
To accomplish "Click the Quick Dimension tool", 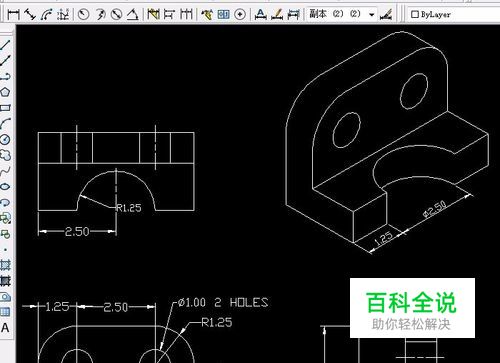I will point(153,14).
